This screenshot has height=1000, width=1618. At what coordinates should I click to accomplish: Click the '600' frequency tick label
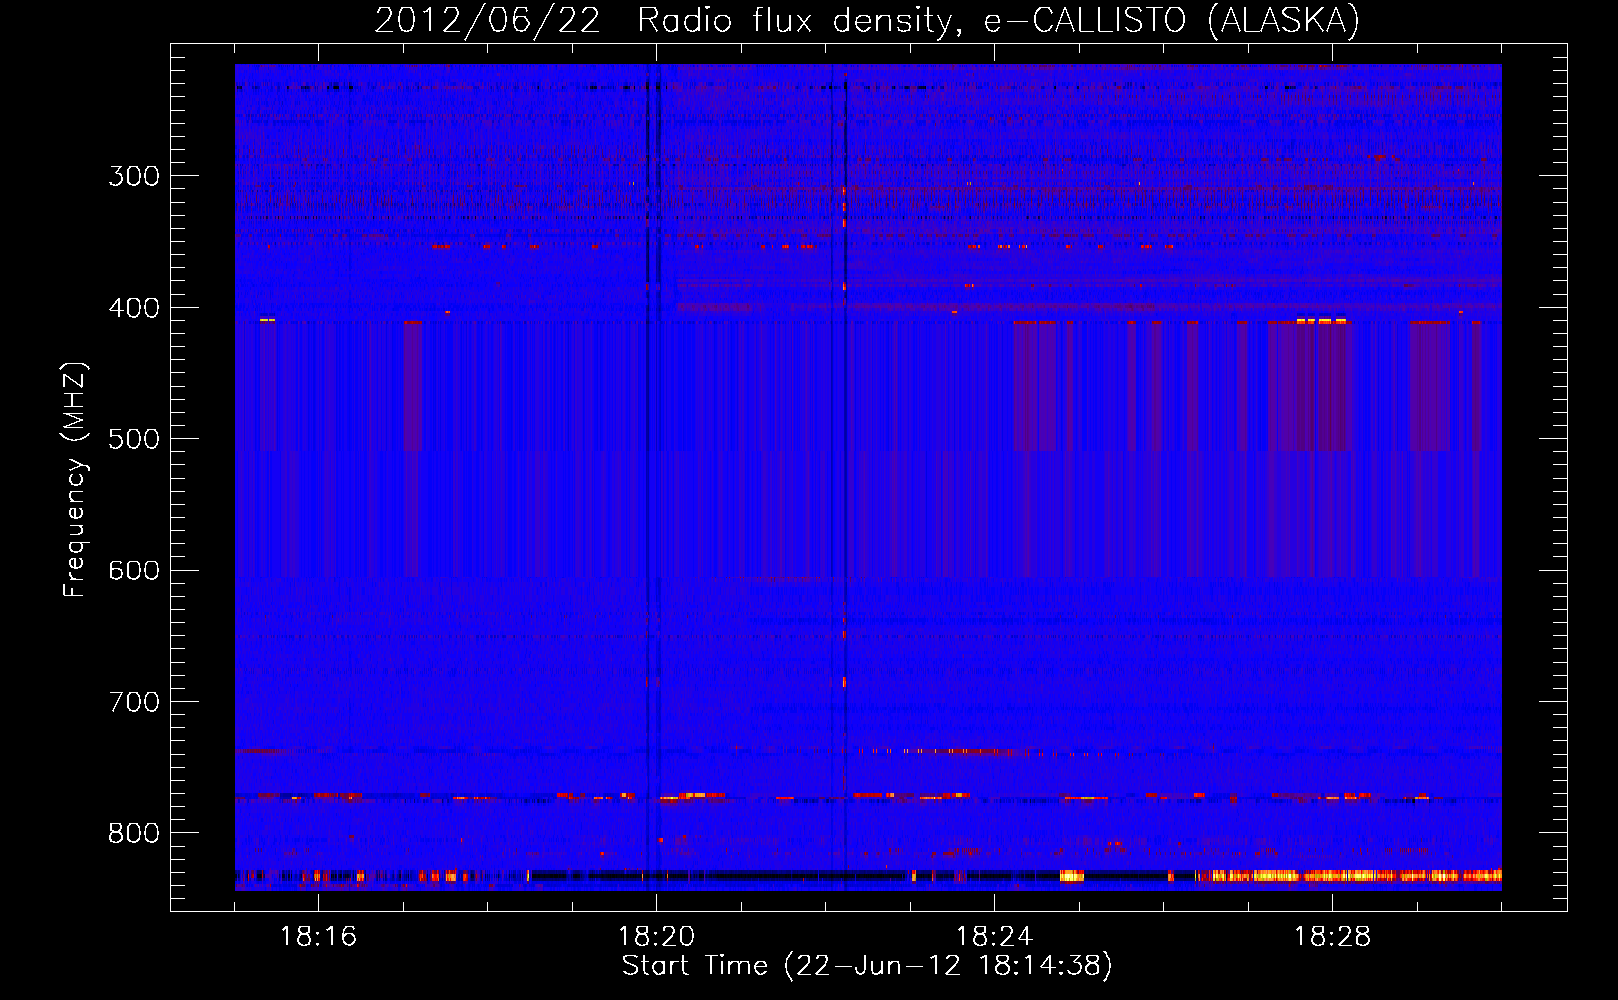click(134, 571)
